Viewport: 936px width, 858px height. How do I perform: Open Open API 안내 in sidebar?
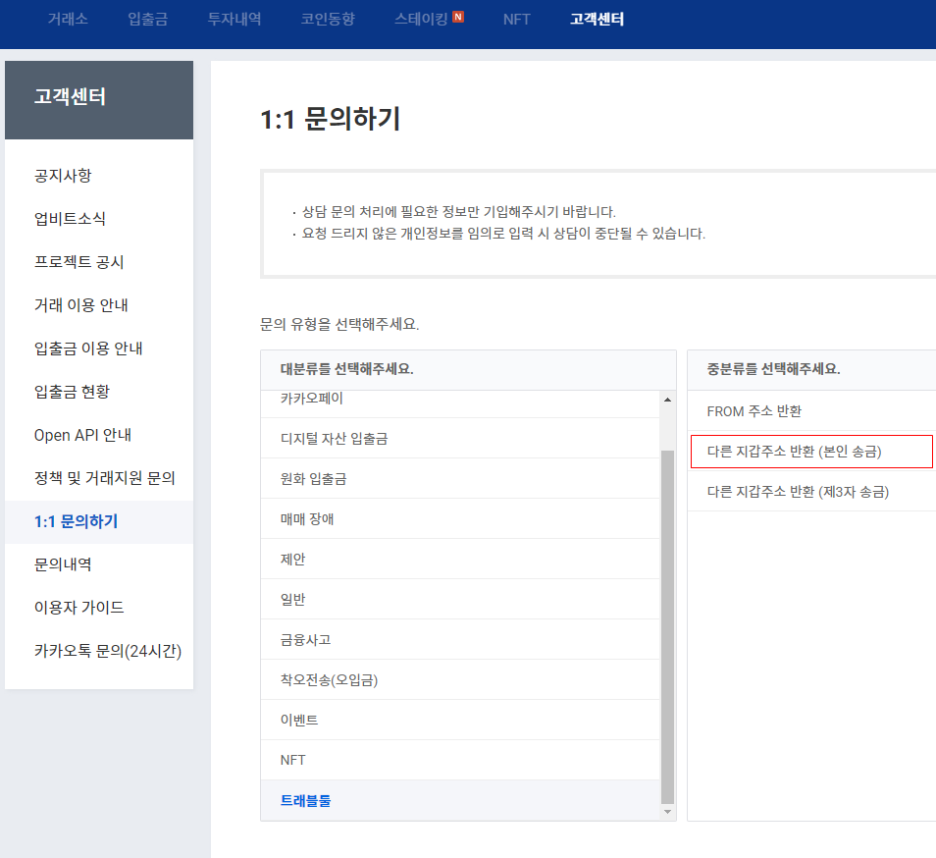click(83, 435)
